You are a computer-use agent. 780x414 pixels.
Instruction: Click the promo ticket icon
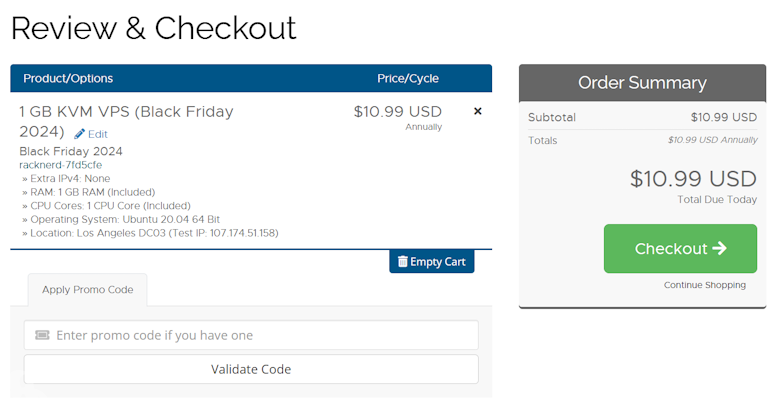(42, 335)
